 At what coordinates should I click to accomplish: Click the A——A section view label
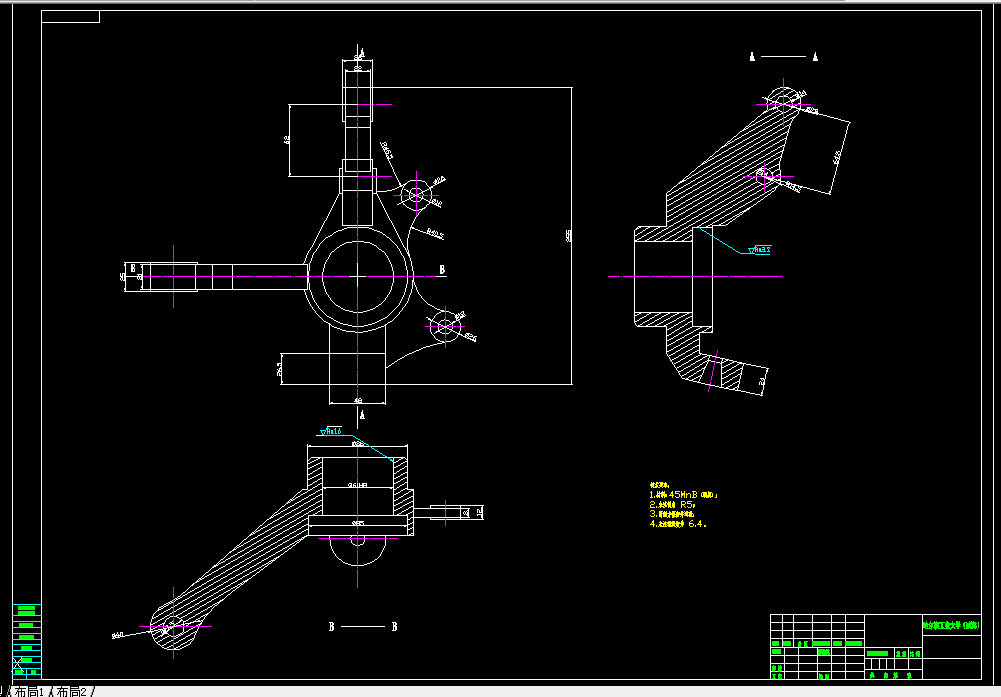(x=783, y=57)
